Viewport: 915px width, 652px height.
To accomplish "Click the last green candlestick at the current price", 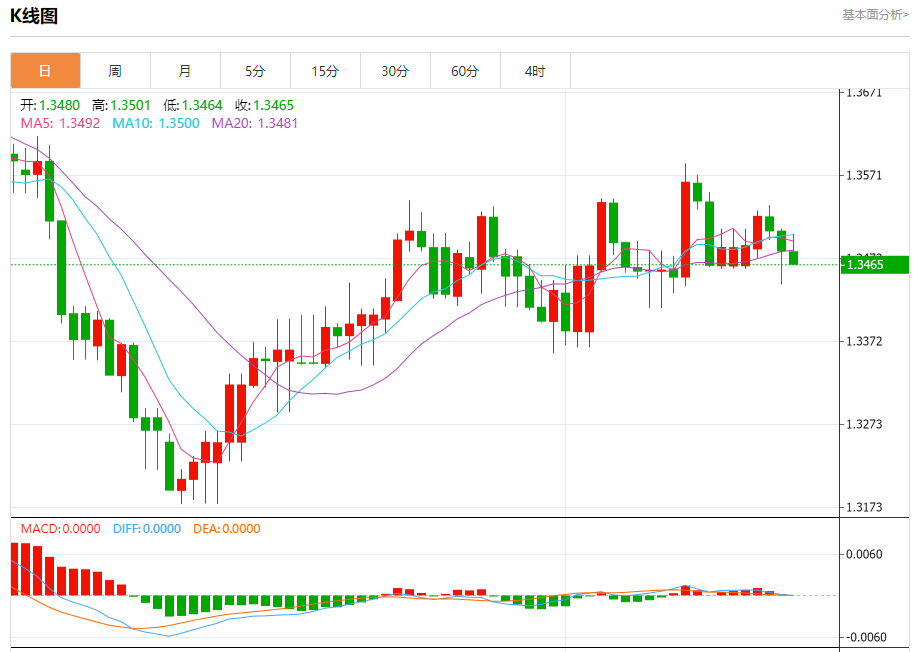I will tap(794, 257).
